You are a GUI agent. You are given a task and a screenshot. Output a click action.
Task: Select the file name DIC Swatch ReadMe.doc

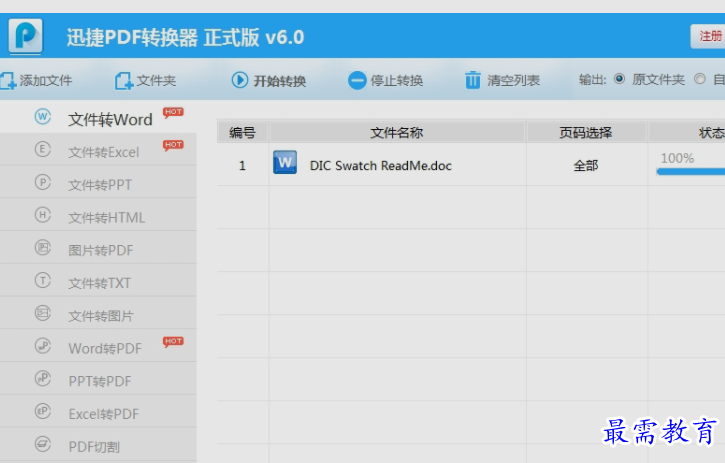pos(381,166)
